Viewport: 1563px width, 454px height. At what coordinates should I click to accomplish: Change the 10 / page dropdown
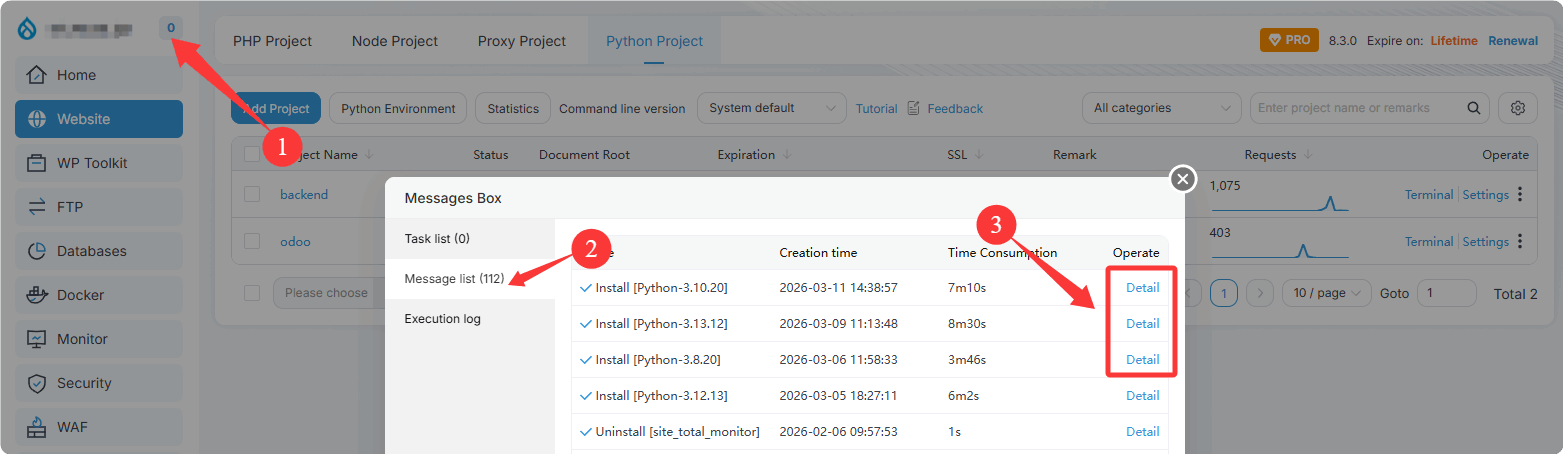(x=1326, y=293)
